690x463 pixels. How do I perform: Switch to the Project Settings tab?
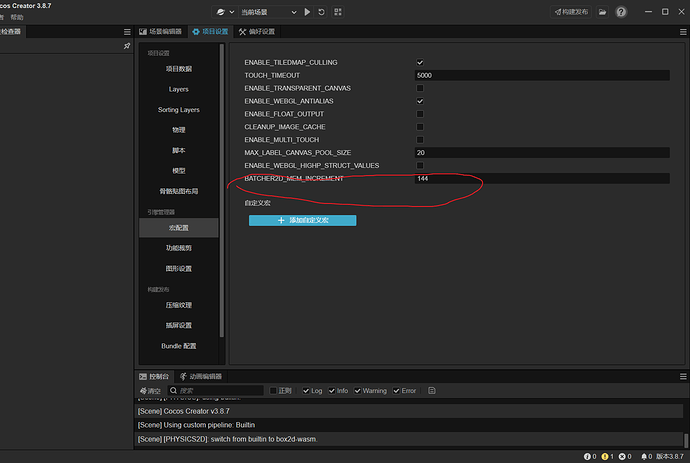pyautogui.click(x=211, y=31)
